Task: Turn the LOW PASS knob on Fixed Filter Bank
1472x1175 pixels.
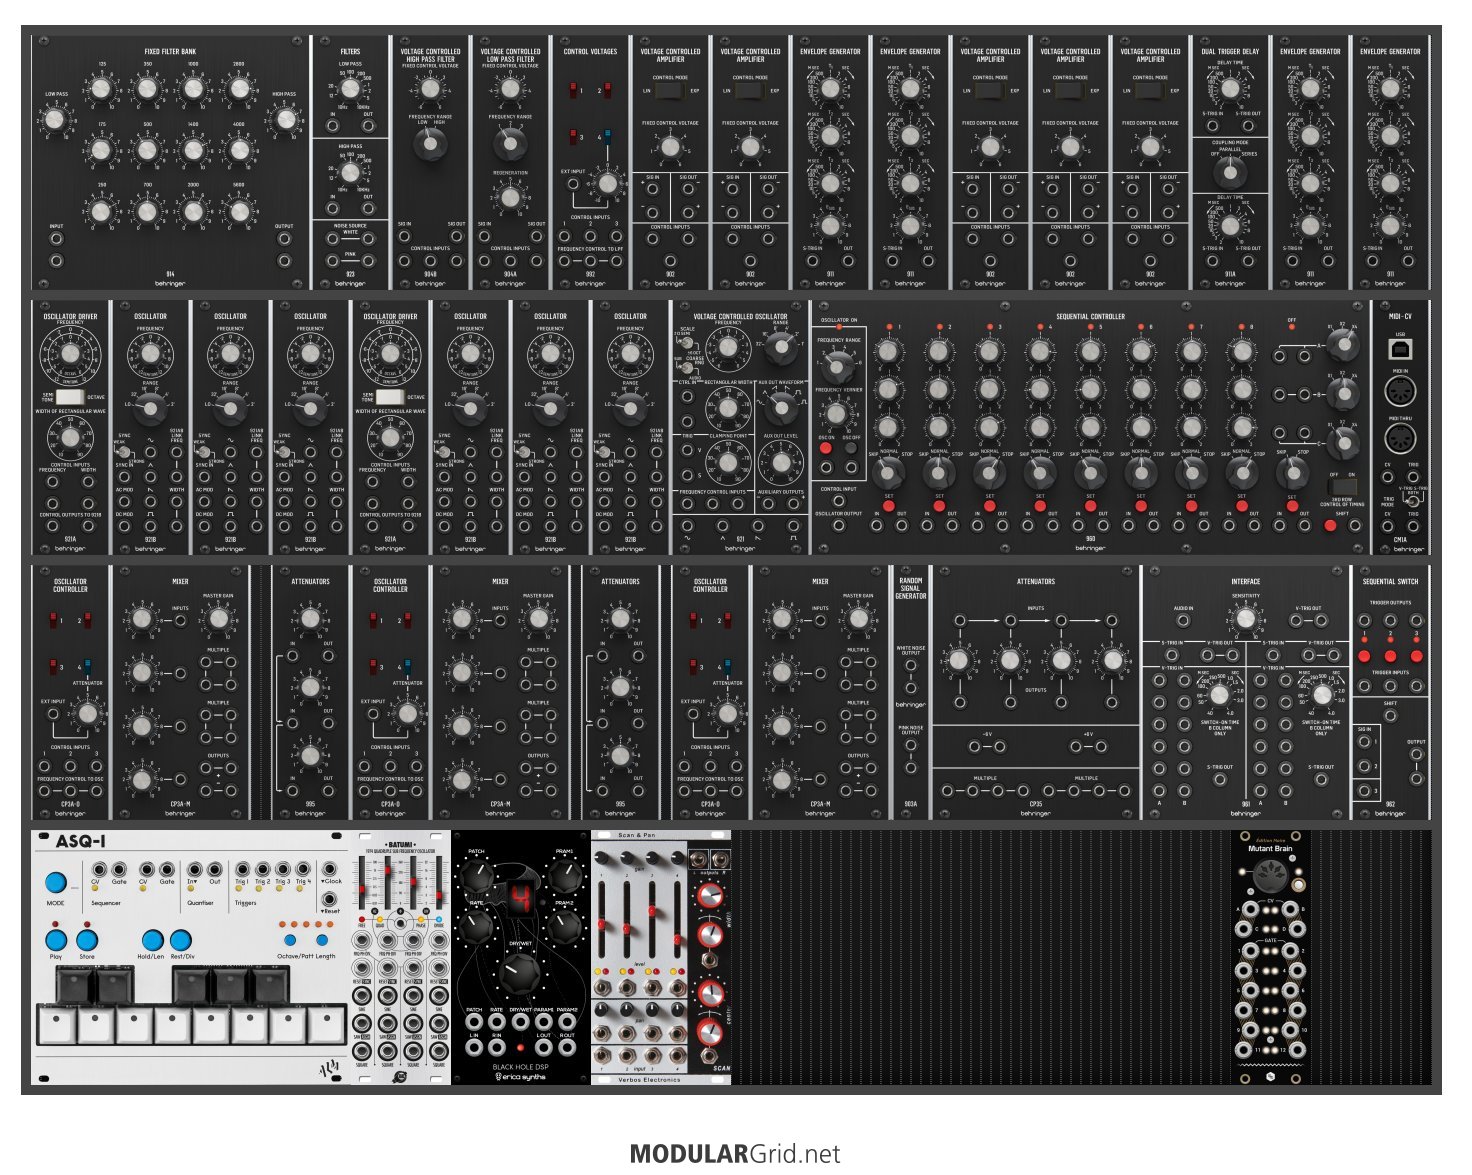Action: pyautogui.click(x=55, y=120)
